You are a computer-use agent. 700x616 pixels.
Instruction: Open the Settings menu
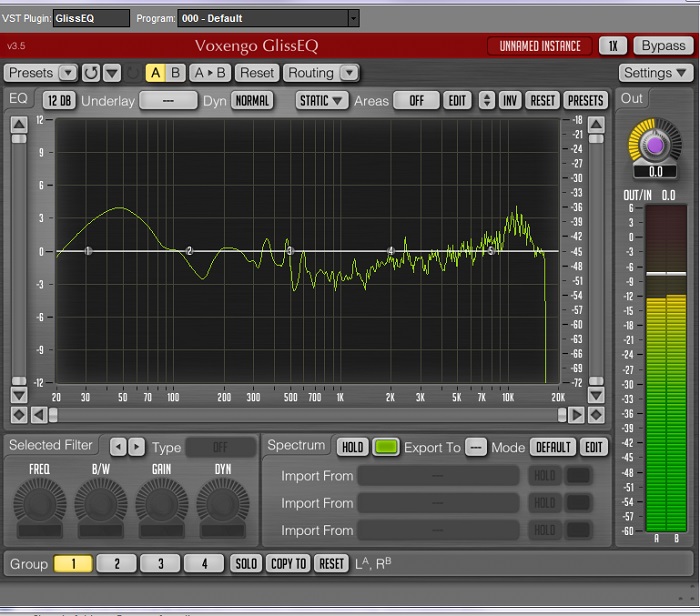[x=655, y=73]
